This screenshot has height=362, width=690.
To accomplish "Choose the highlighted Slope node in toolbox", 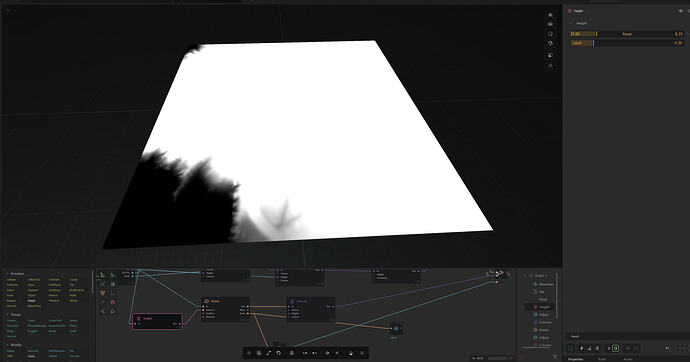I will click(32, 301).
